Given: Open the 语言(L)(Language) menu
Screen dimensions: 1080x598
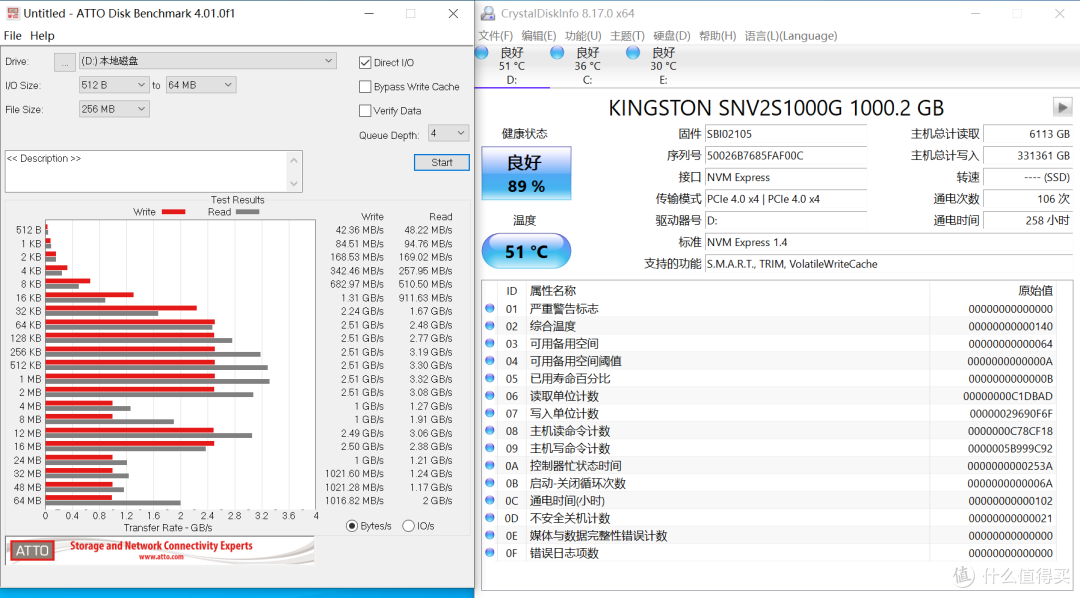Looking at the screenshot, I should [791, 36].
